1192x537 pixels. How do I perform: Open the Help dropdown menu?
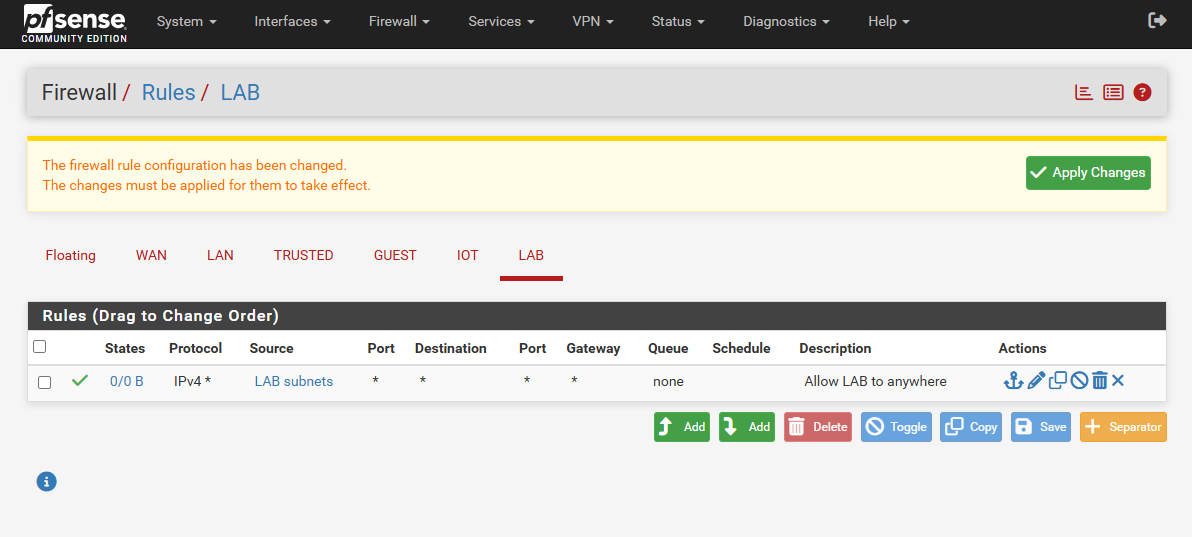[x=889, y=22]
